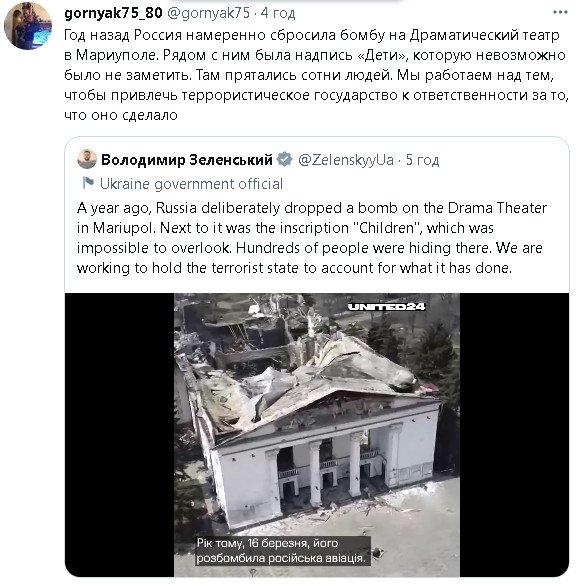The height and width of the screenshot is (584, 583).
Task: Open the three-dots more options menu
Action: (560, 13)
